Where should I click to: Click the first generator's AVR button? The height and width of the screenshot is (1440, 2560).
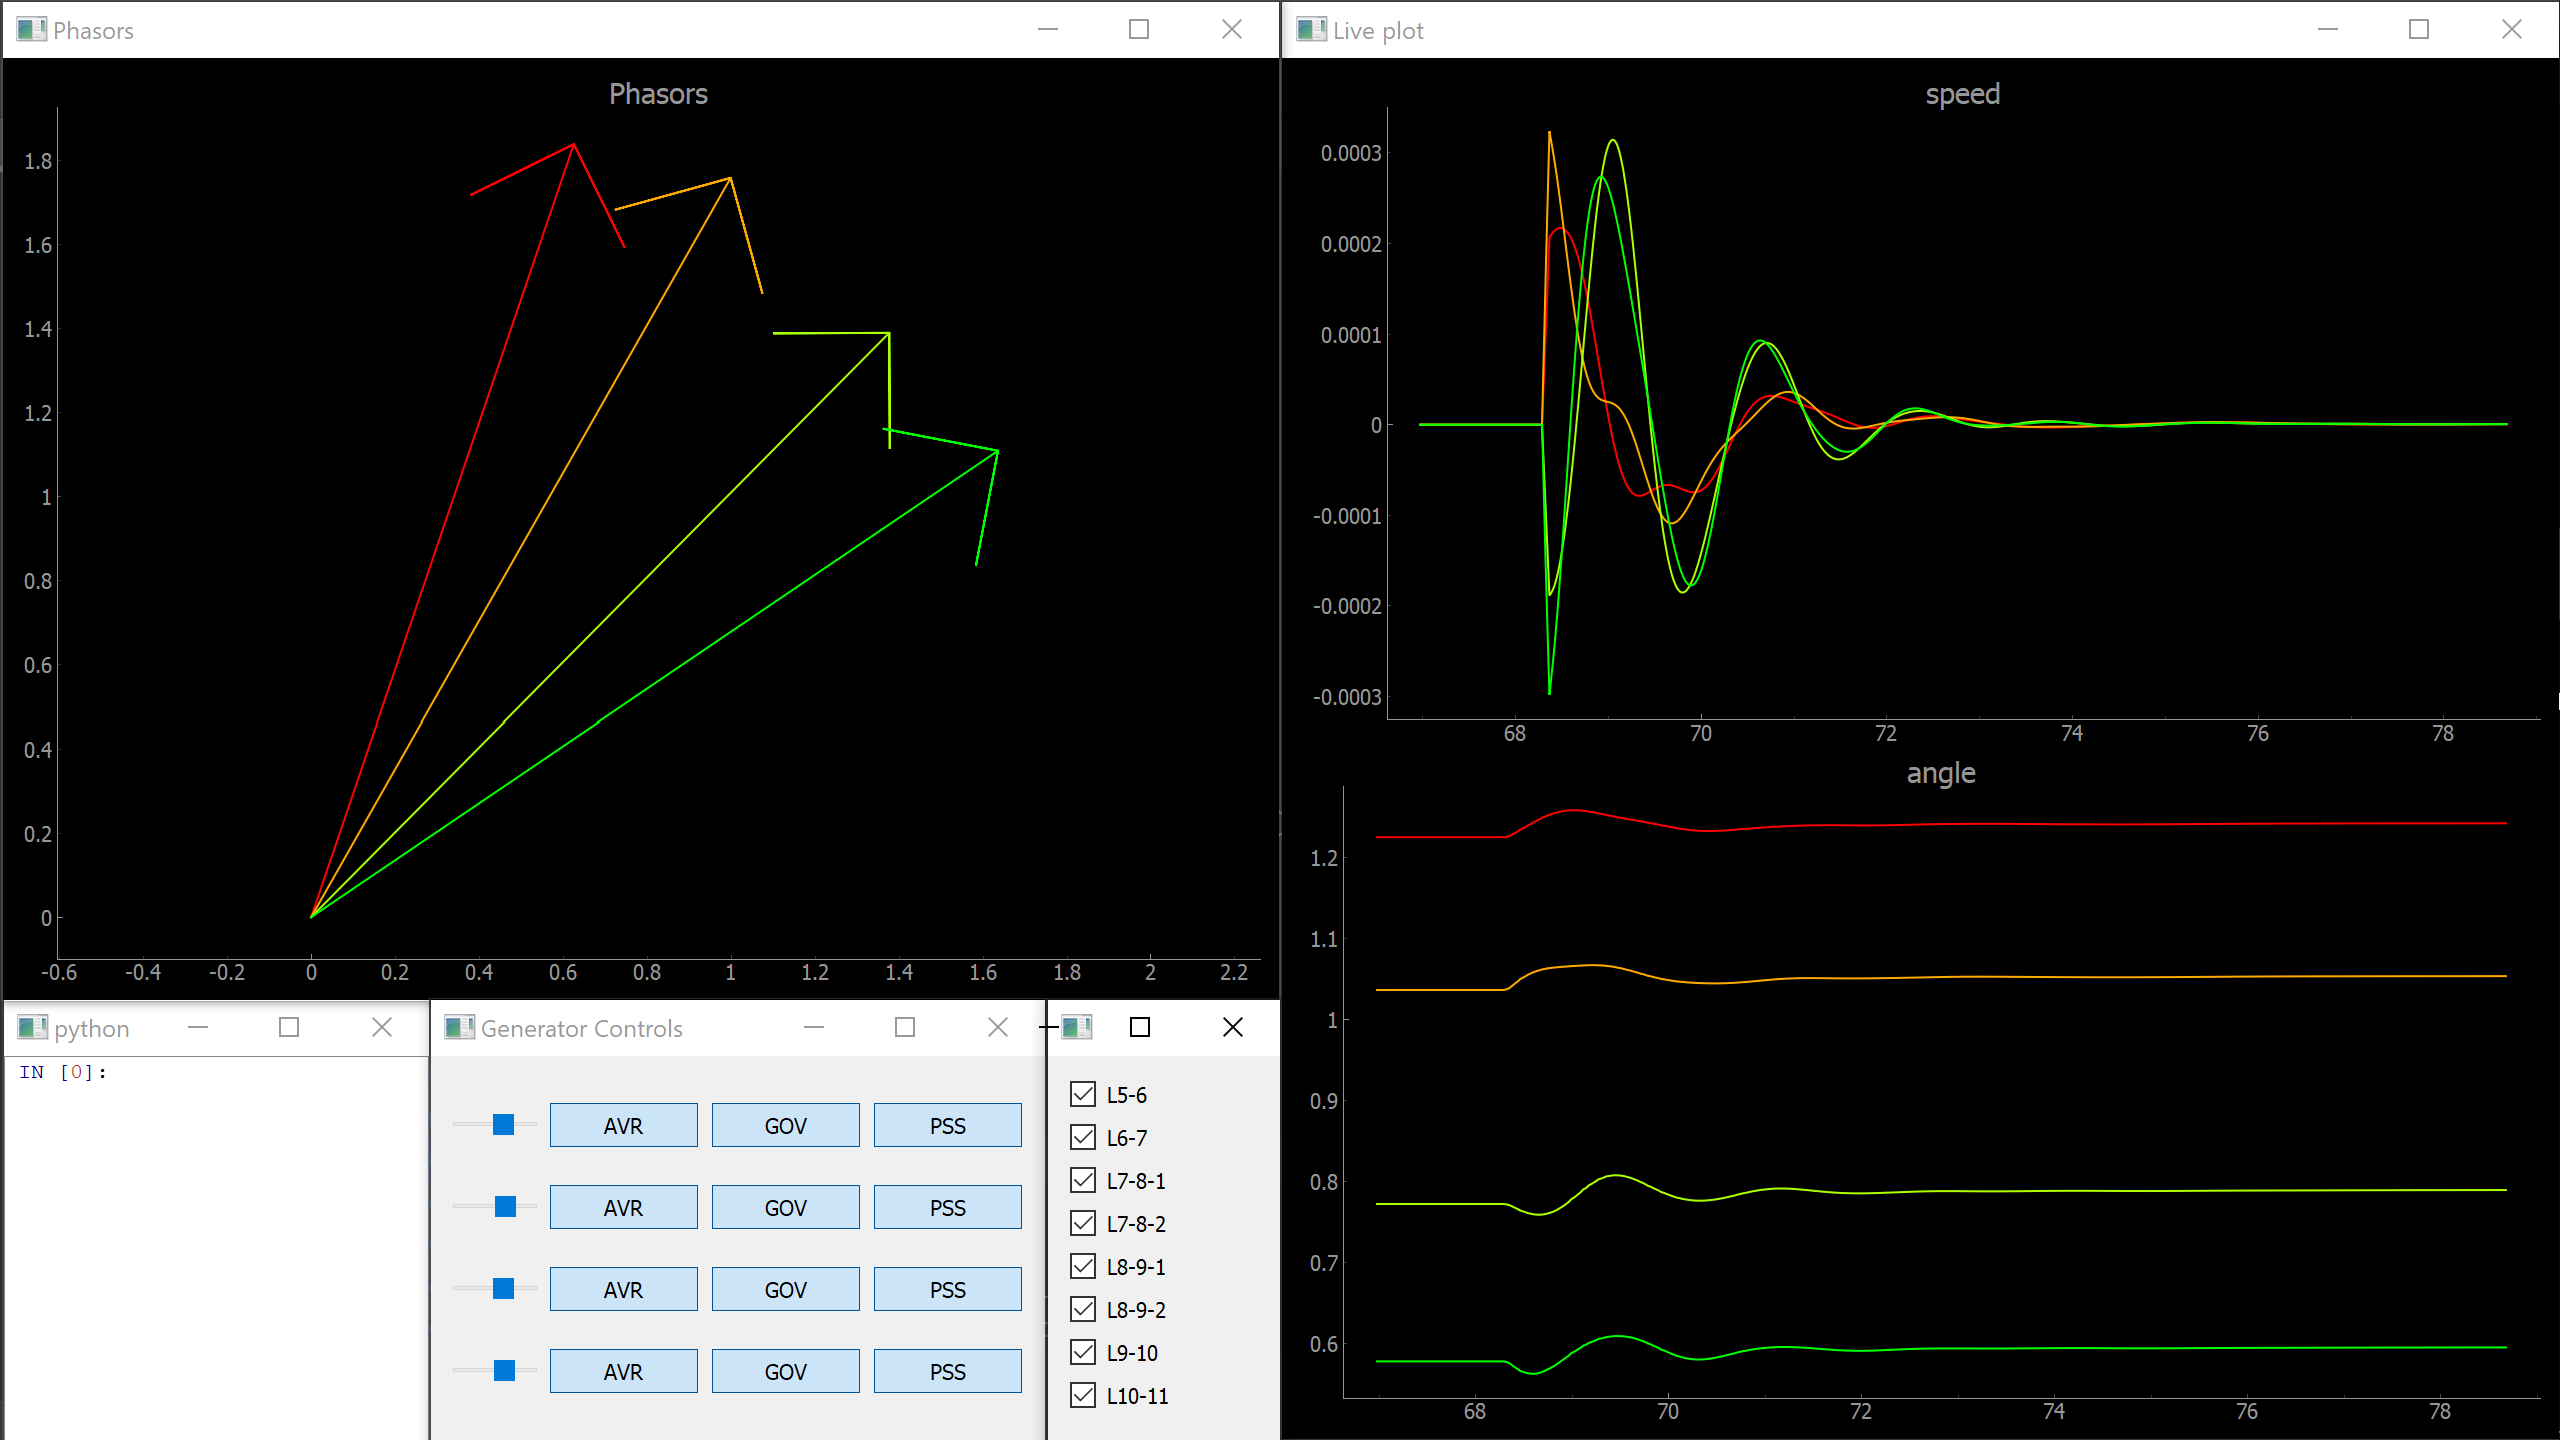pyautogui.click(x=623, y=1125)
